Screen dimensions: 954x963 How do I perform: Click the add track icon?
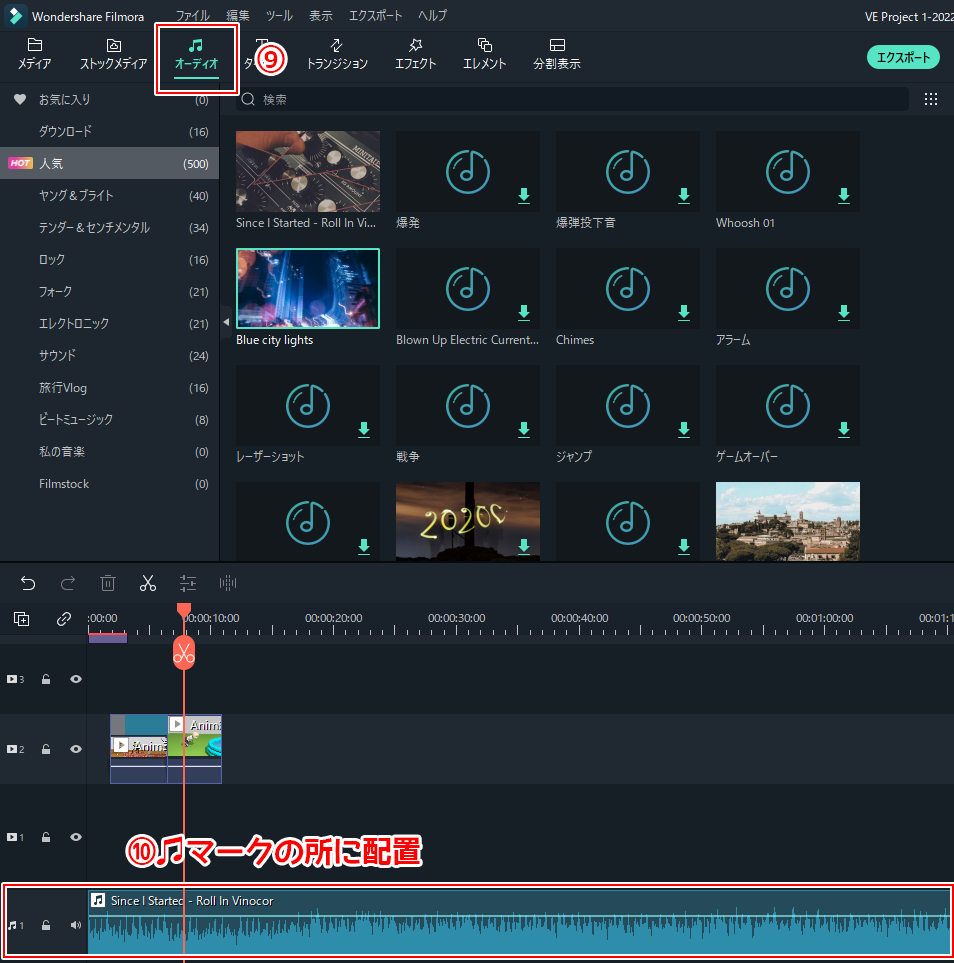[22, 619]
